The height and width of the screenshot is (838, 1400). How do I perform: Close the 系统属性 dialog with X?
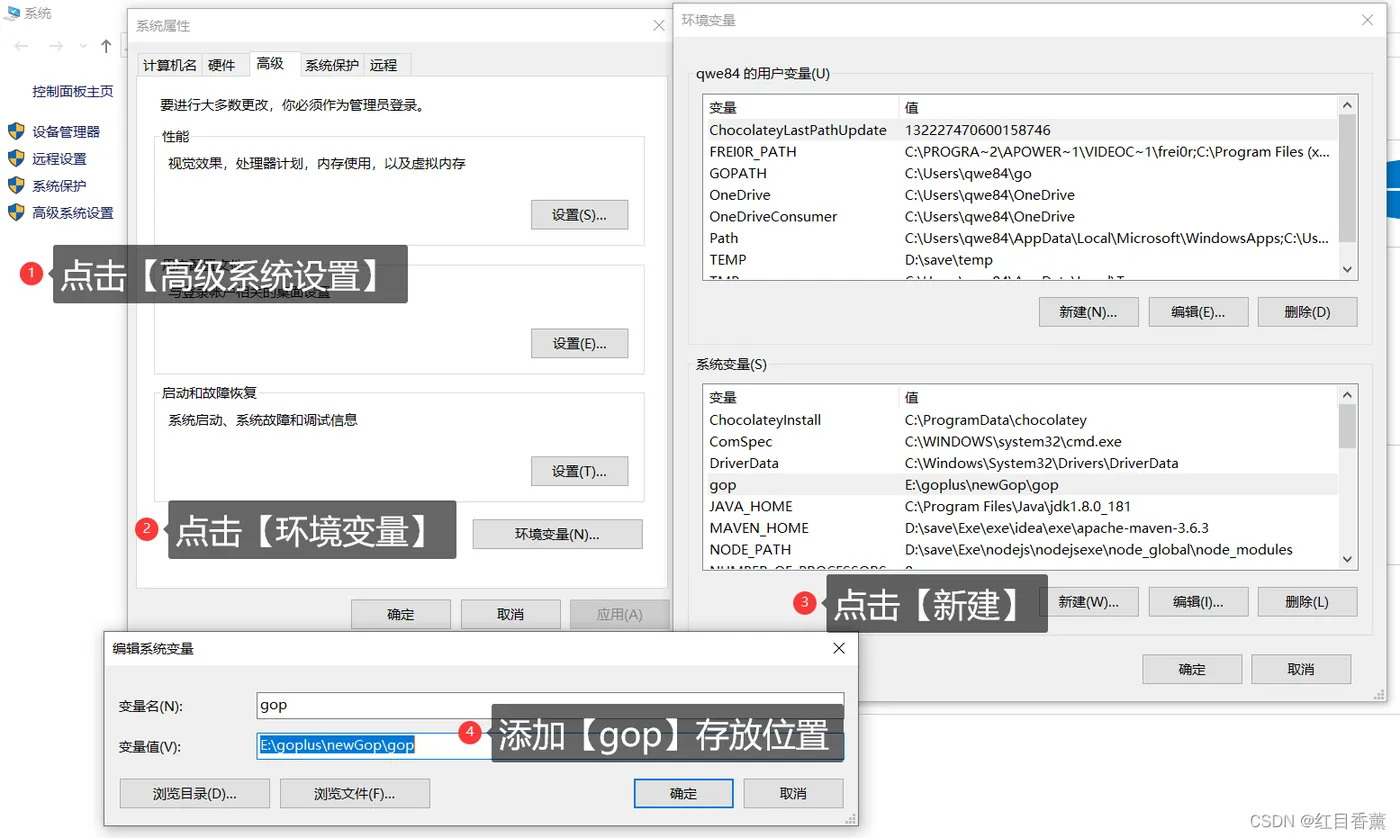pos(658,25)
